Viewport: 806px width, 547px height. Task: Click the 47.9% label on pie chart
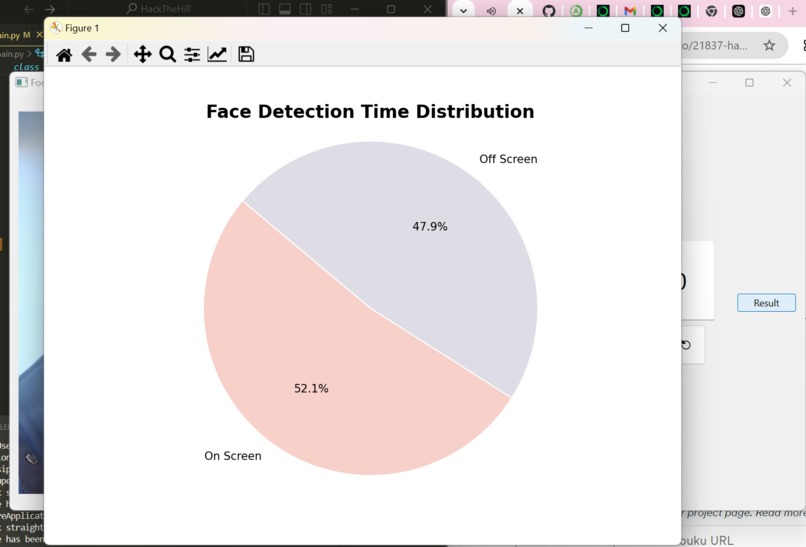430,227
